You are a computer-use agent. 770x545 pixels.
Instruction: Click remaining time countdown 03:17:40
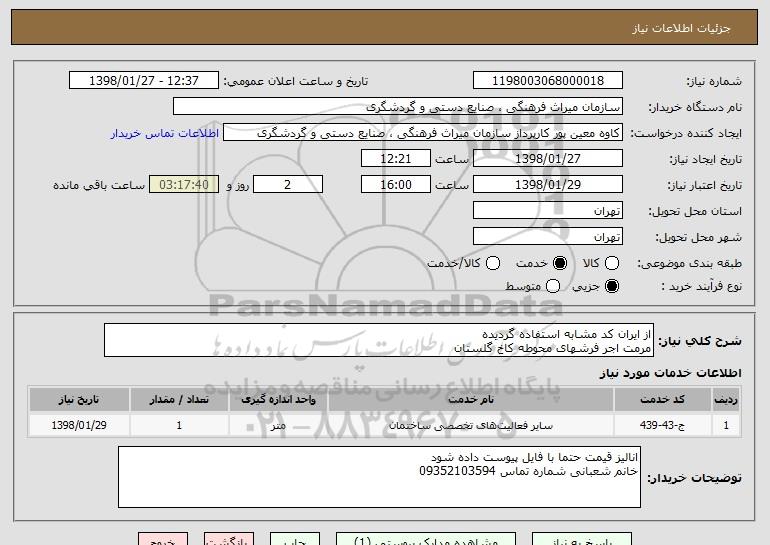(184, 185)
